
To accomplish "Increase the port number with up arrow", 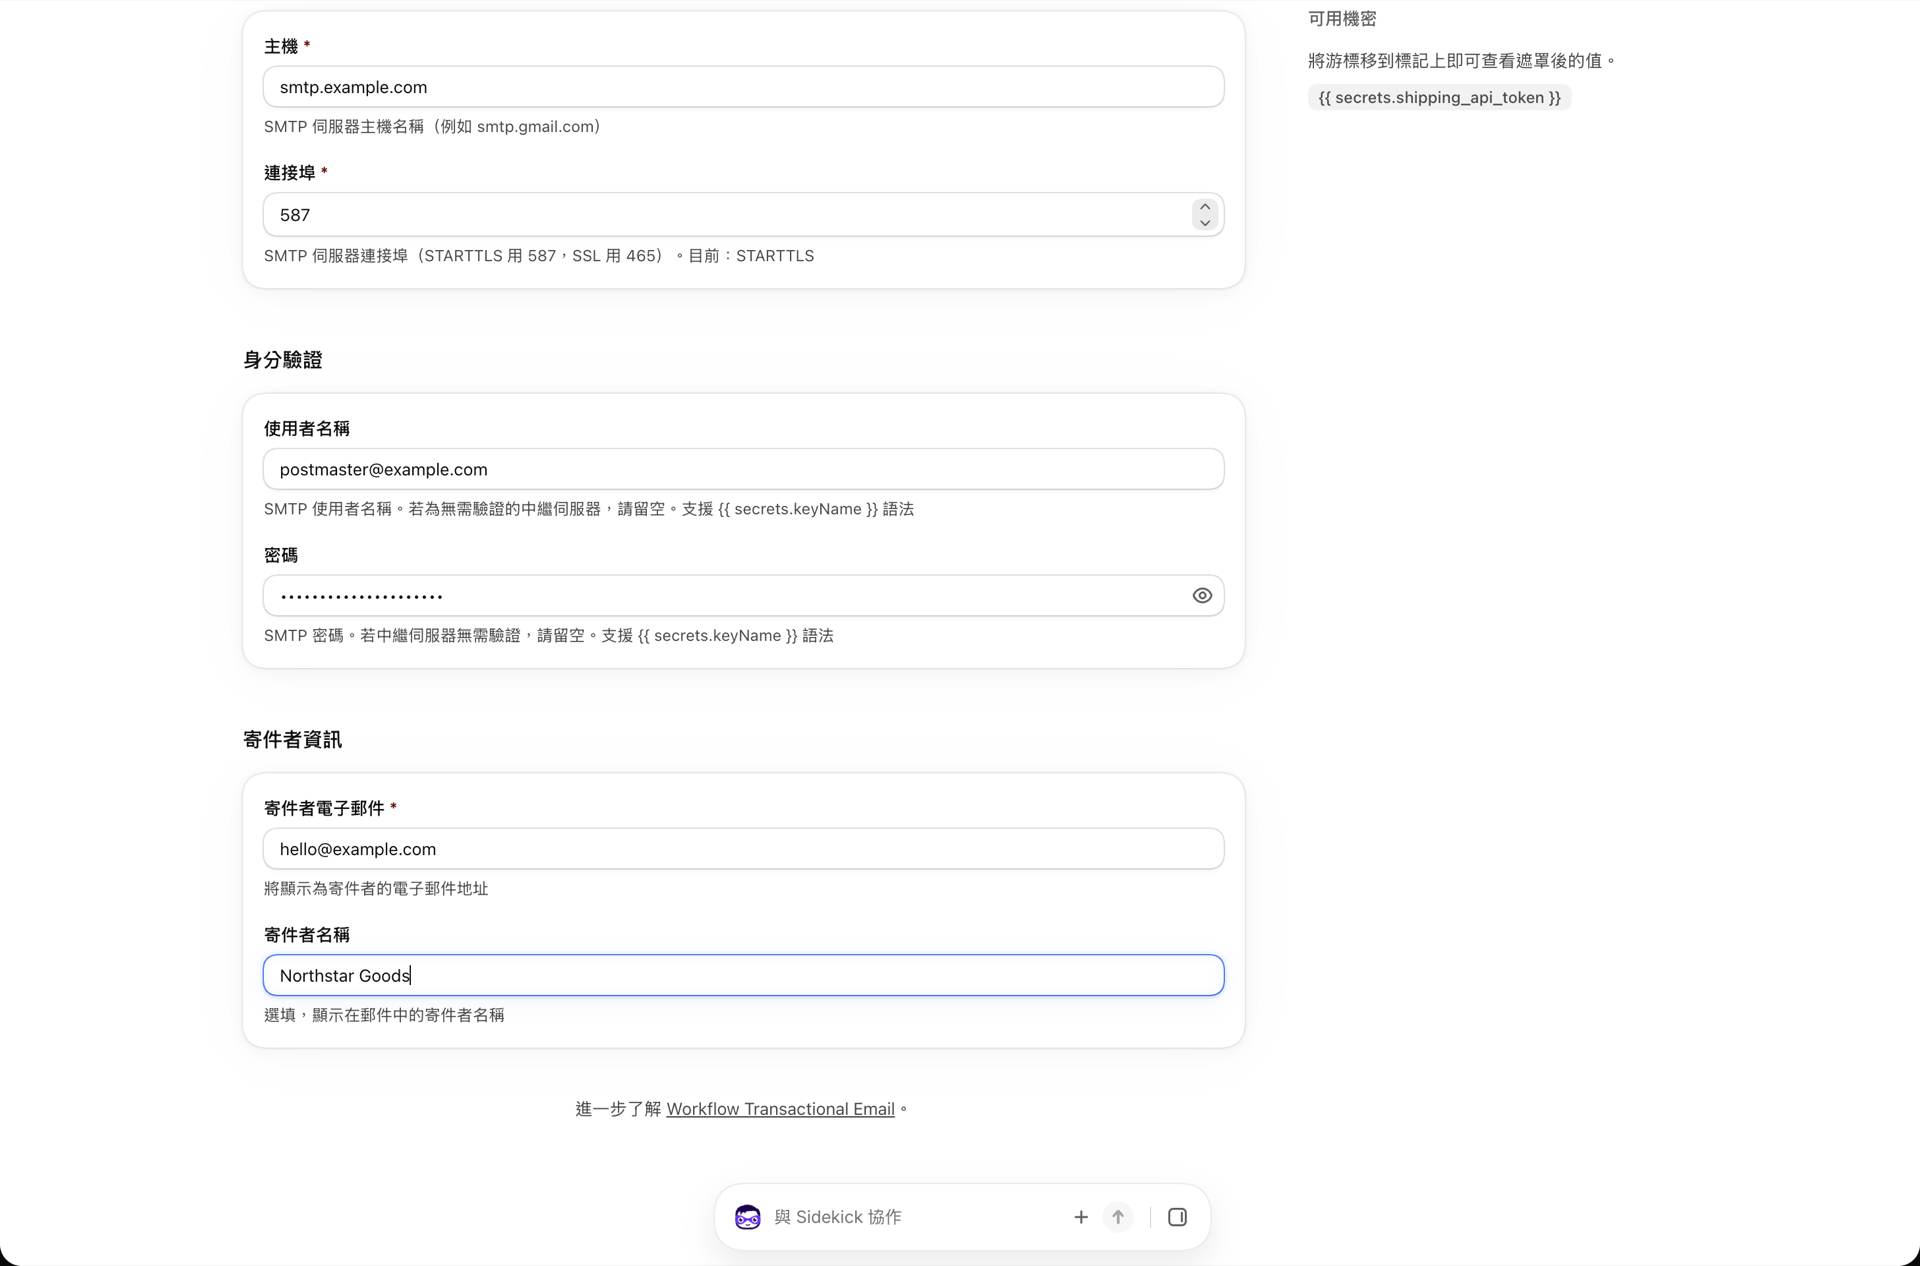I will [1205, 207].
